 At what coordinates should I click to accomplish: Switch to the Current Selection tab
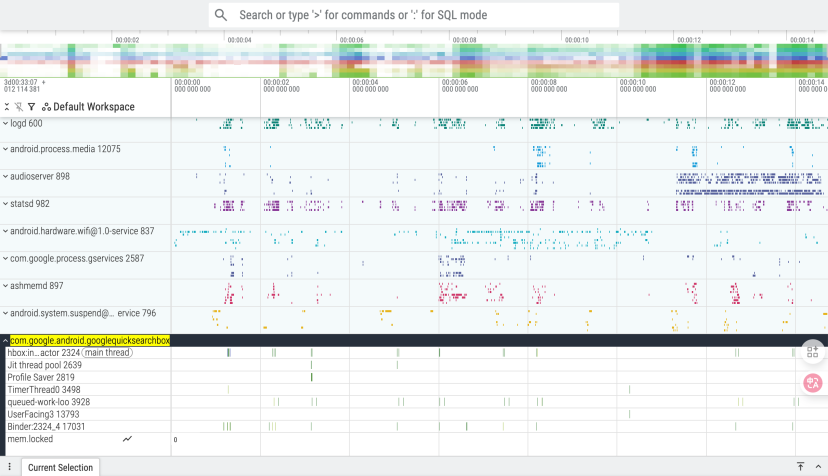60,467
